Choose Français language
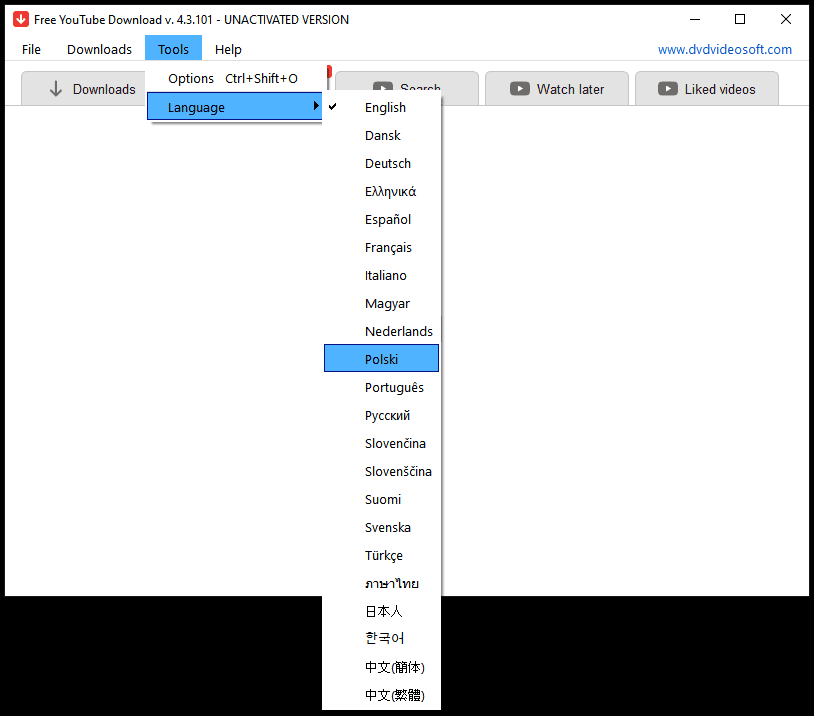 coord(382,248)
